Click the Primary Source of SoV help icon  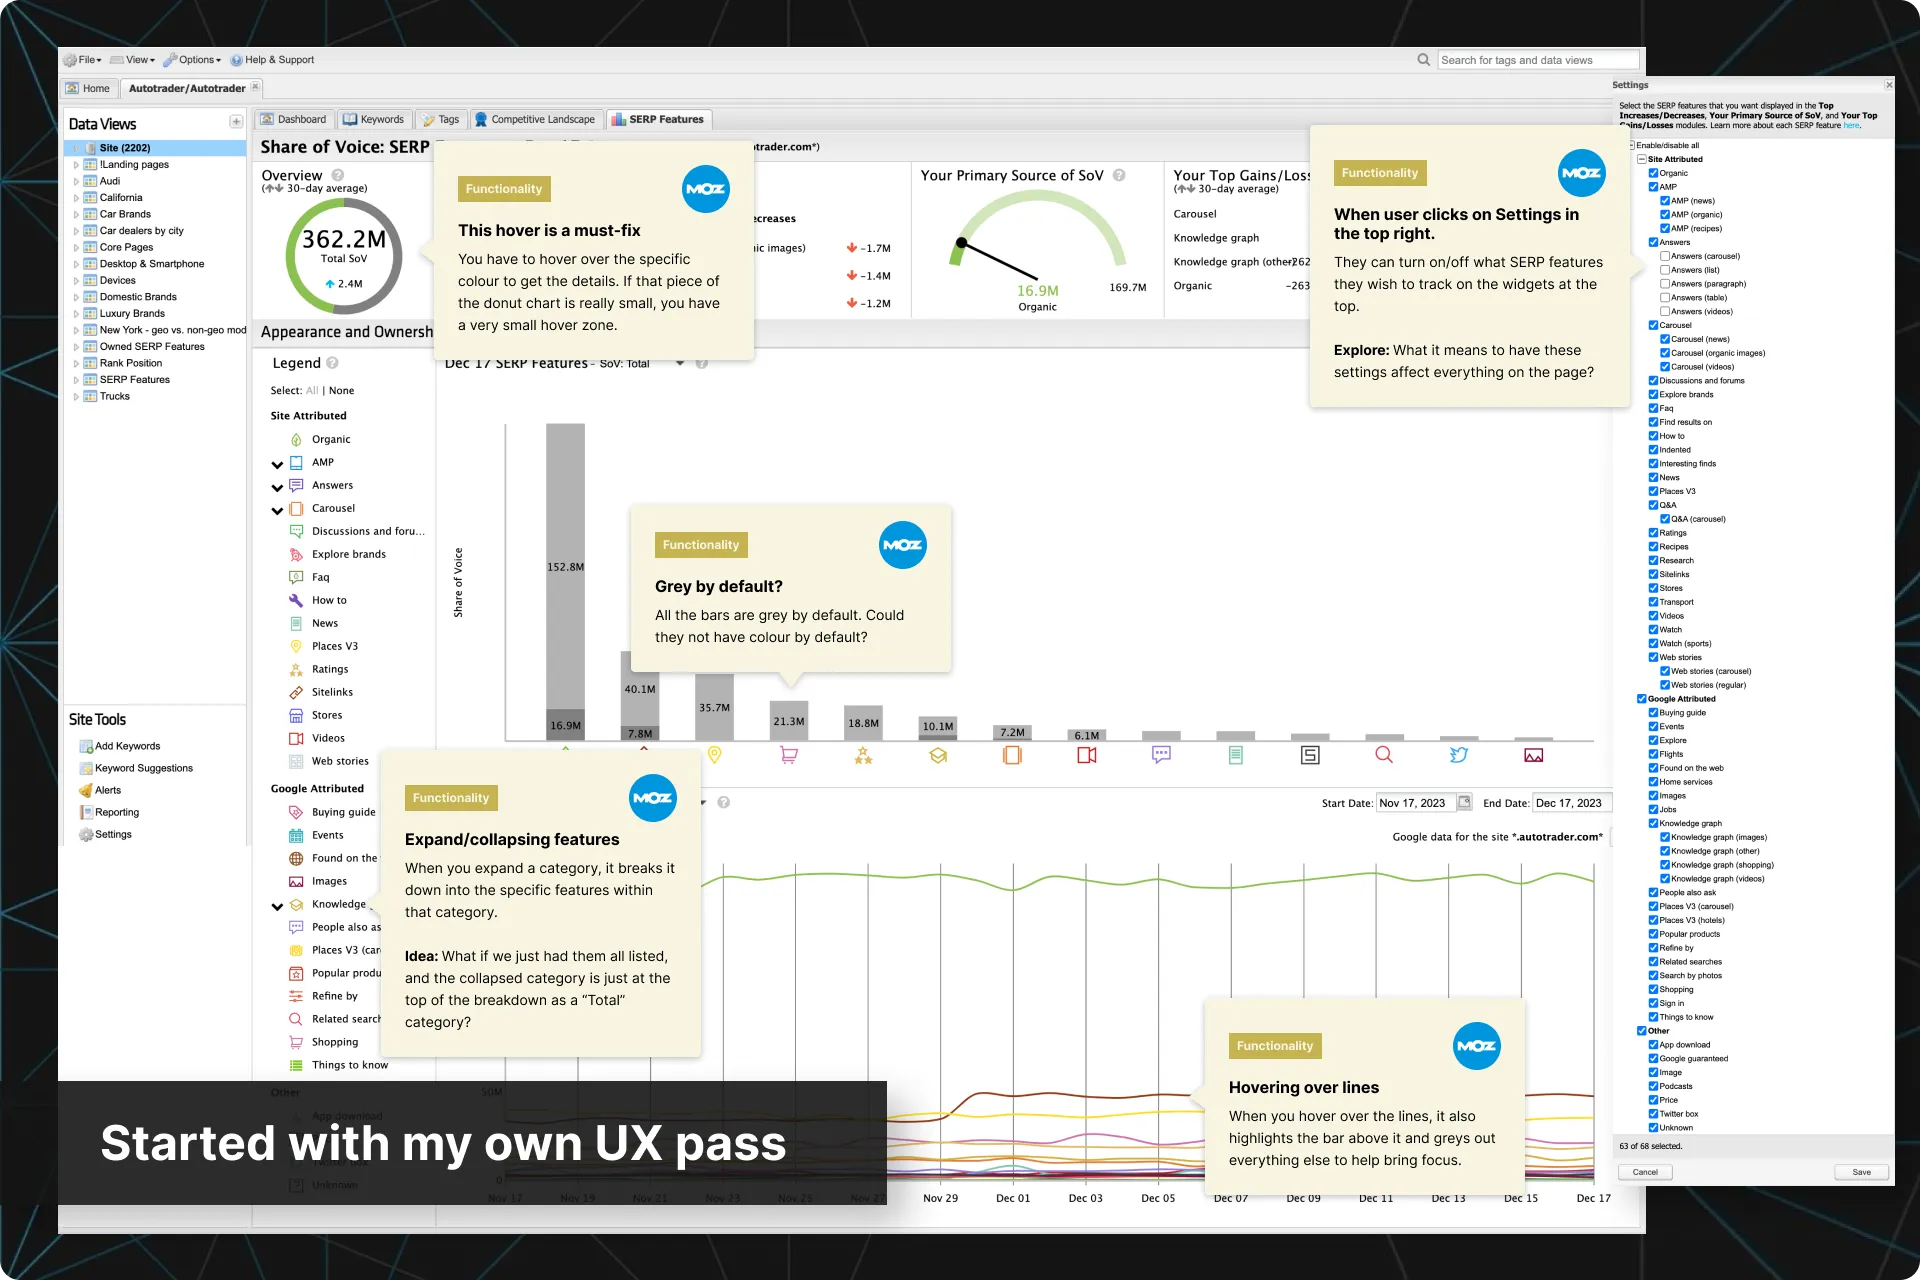pos(1119,175)
